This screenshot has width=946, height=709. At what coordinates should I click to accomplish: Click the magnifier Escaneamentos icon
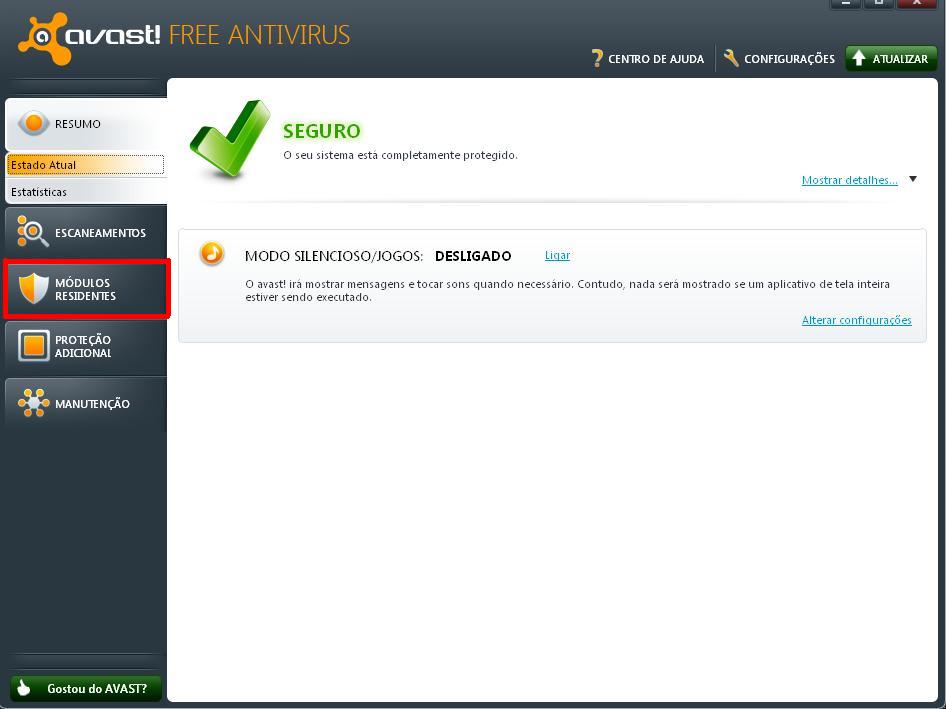click(33, 232)
